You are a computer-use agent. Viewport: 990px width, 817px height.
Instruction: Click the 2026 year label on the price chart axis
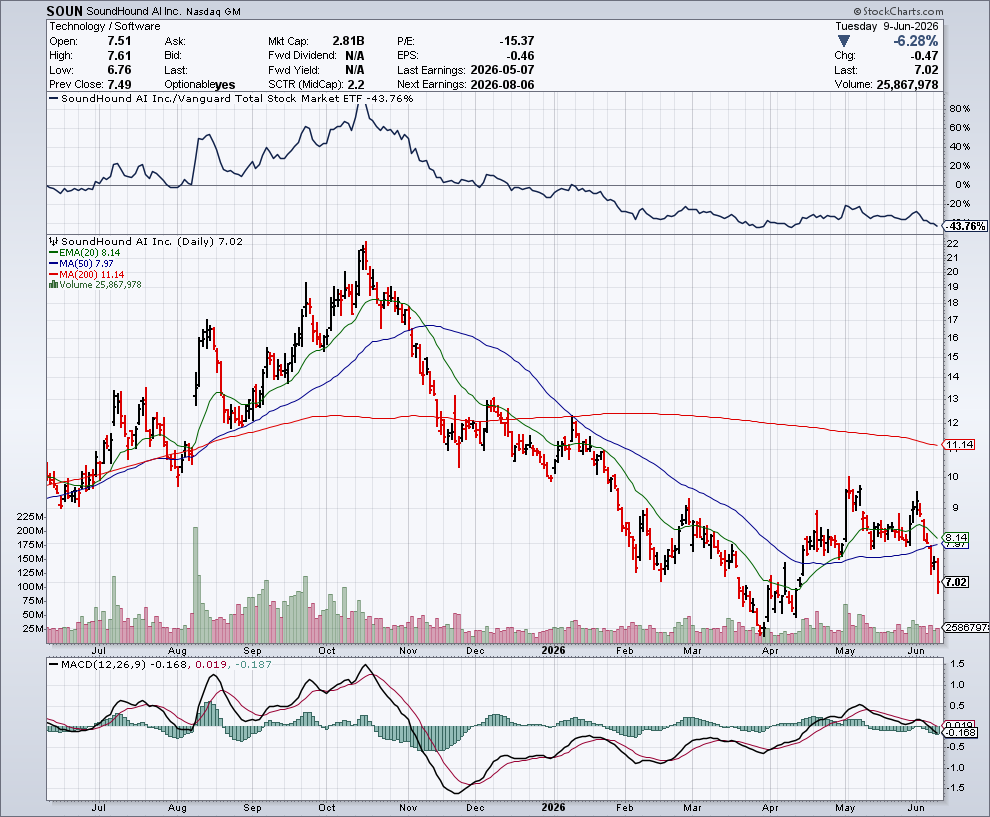553,650
